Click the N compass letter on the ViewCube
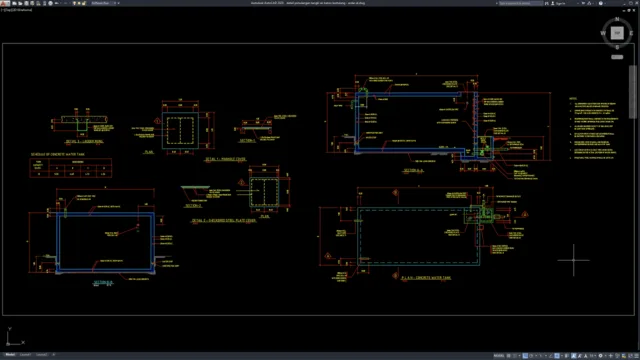Screen dimensions: 640x360 click(617, 19)
